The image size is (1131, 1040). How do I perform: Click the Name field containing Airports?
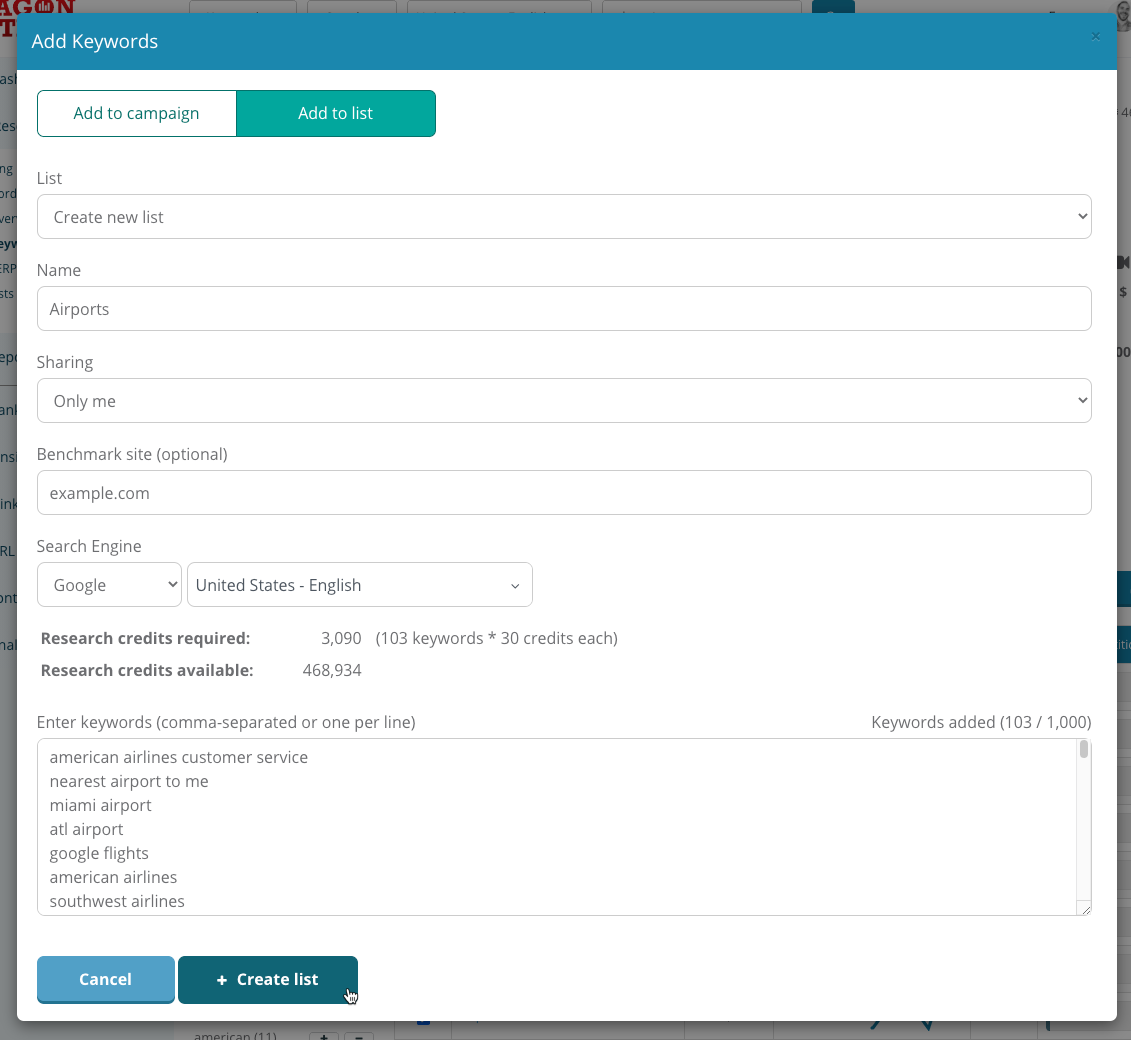pos(563,309)
